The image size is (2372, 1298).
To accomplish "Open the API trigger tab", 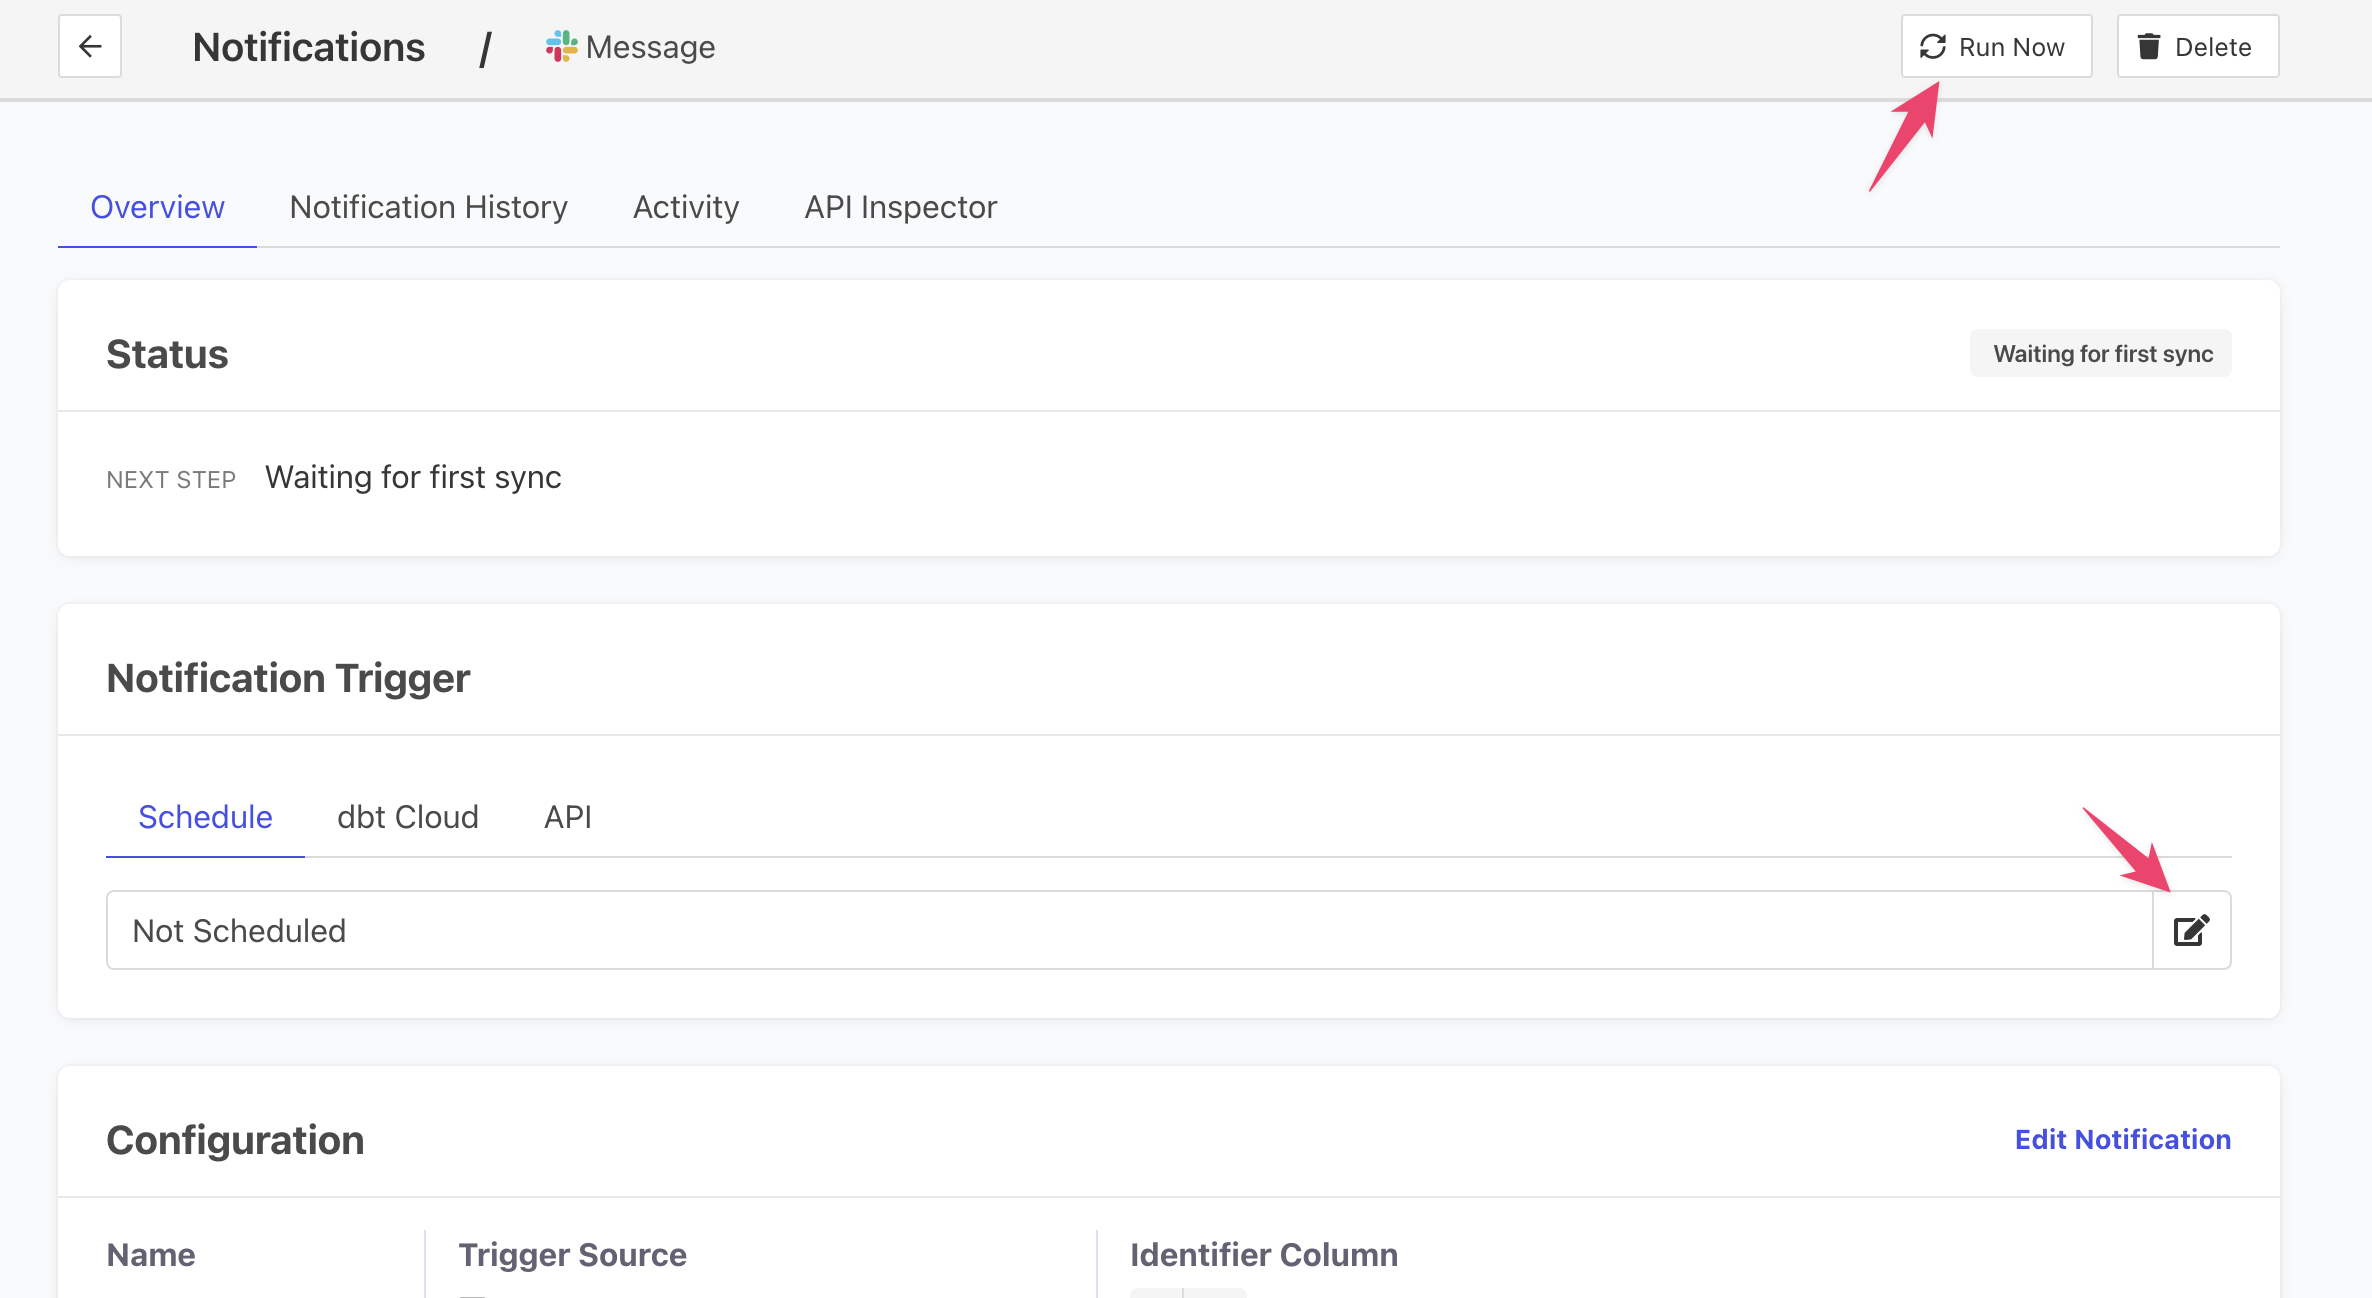I will click(568, 817).
